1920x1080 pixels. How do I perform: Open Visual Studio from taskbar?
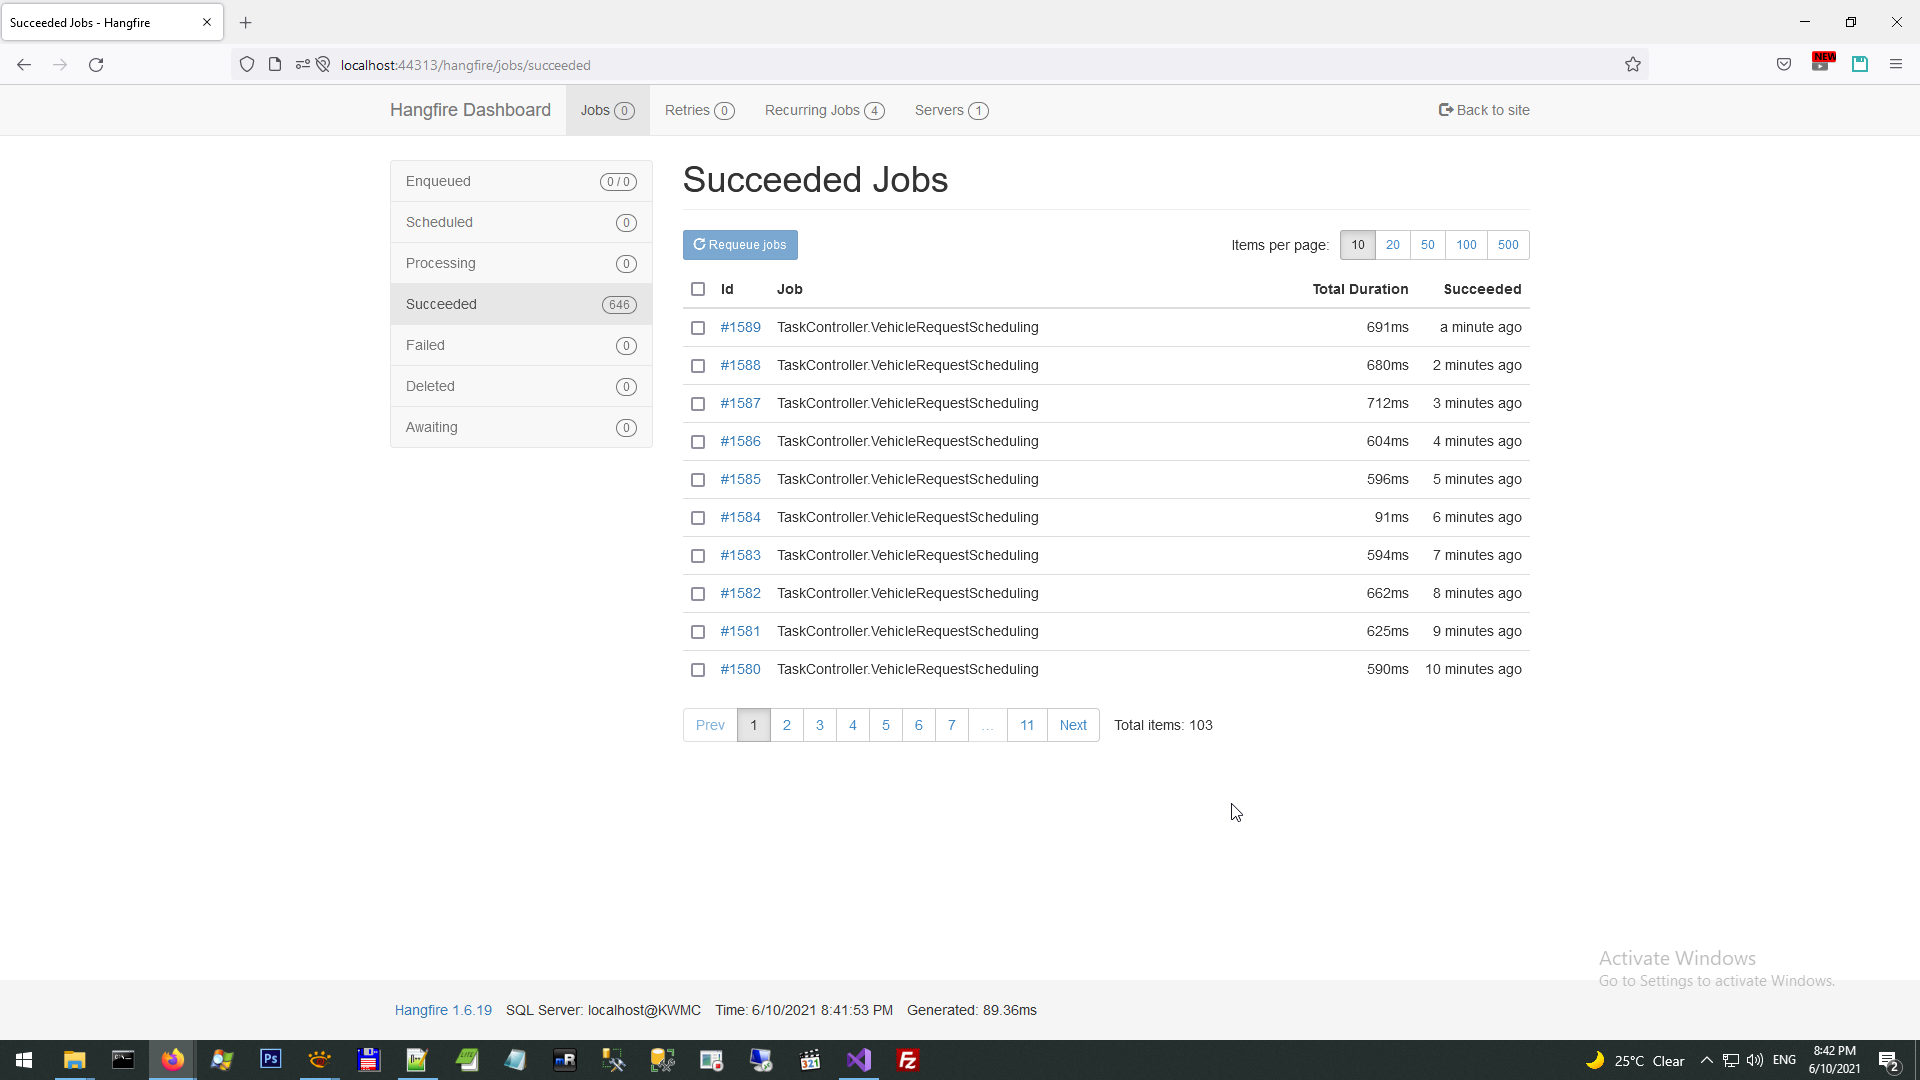coord(859,1060)
